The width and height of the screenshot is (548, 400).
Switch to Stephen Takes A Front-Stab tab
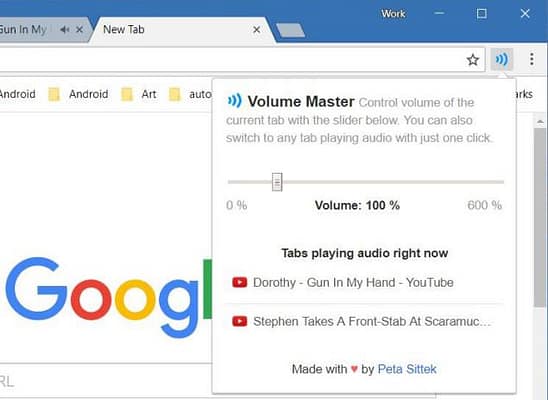[365, 321]
